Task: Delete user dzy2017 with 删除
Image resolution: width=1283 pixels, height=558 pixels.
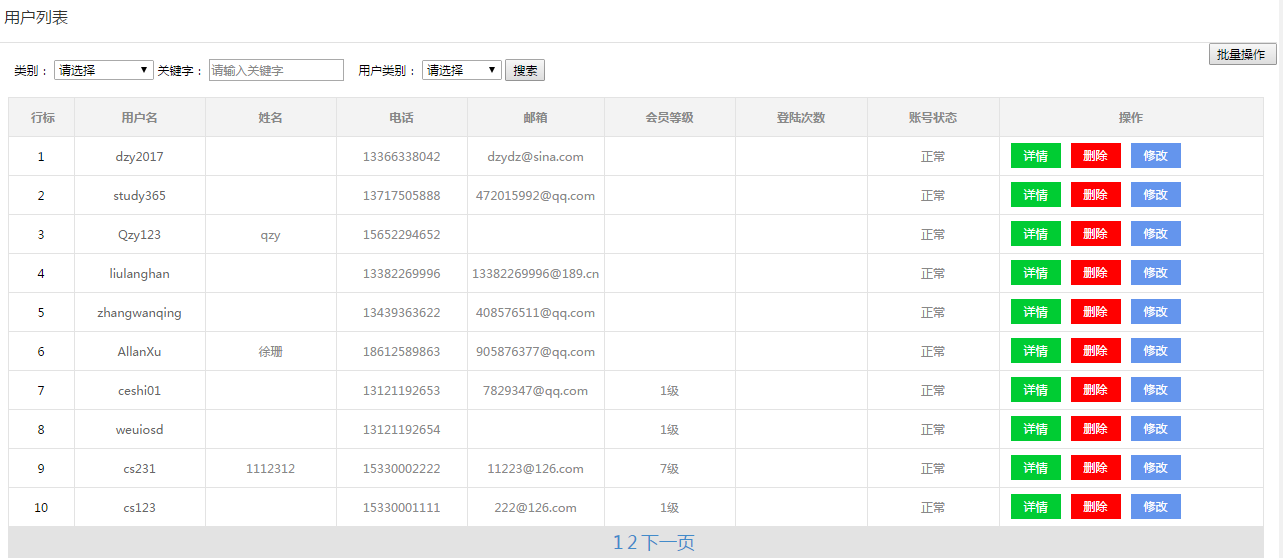Action: coord(1096,156)
